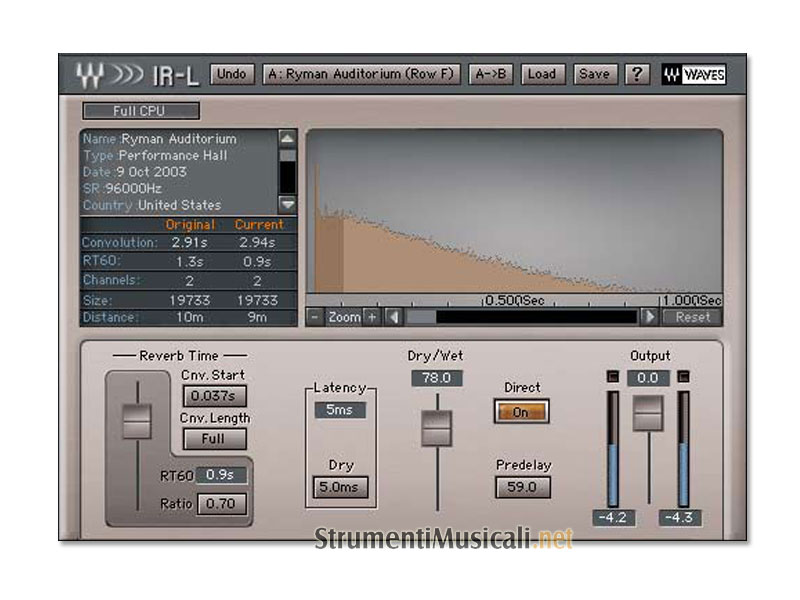Click the Predelay value field

point(523,487)
